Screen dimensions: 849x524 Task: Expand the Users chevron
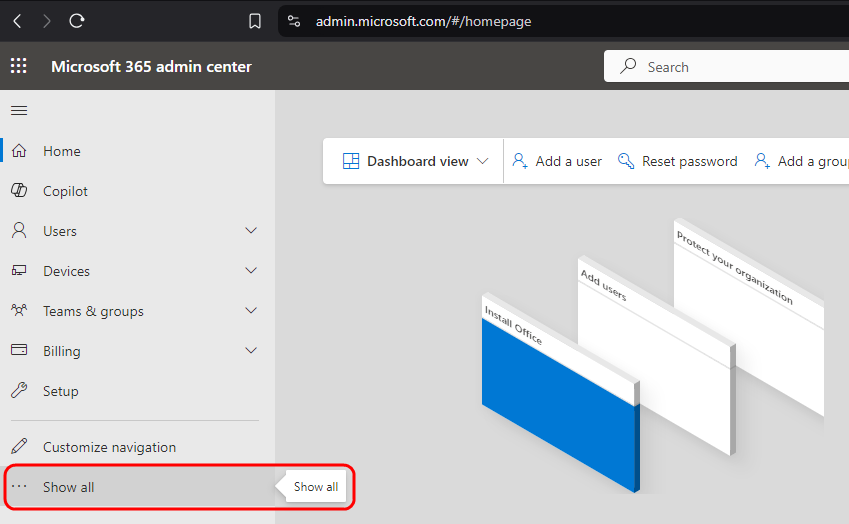251,231
